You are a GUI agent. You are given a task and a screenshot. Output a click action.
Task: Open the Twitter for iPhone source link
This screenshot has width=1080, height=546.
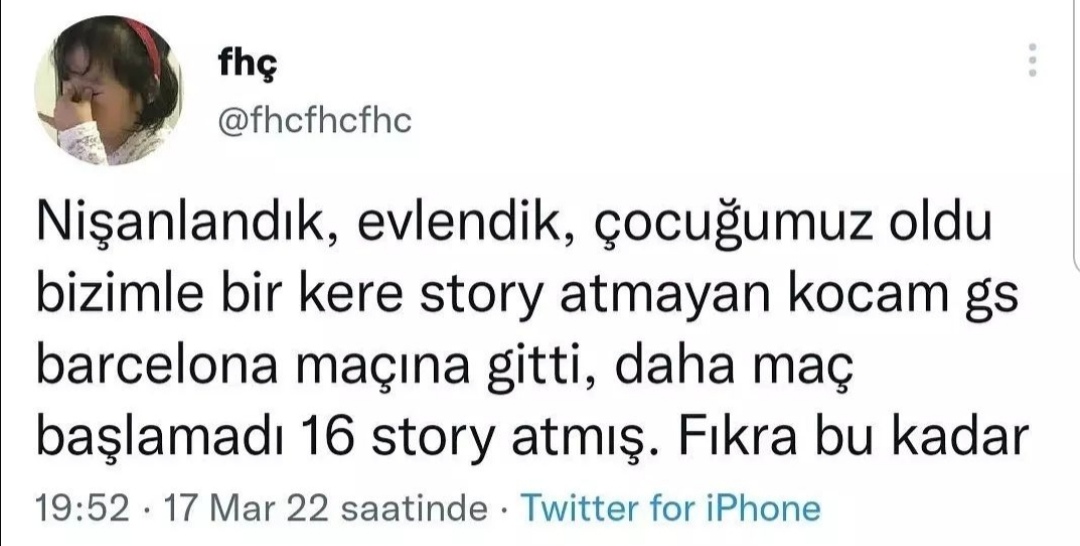[x=671, y=509]
